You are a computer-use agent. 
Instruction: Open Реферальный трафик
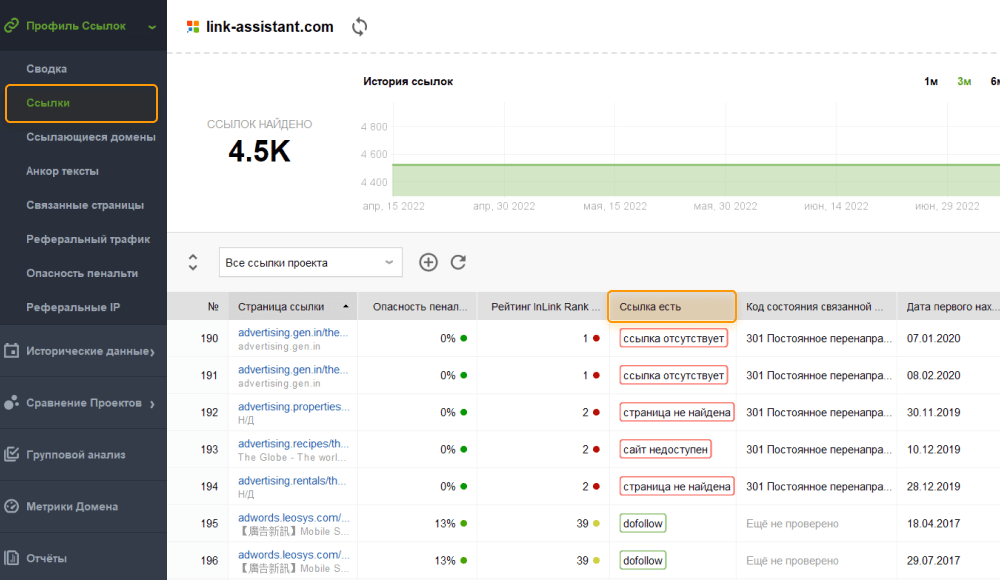click(88, 239)
